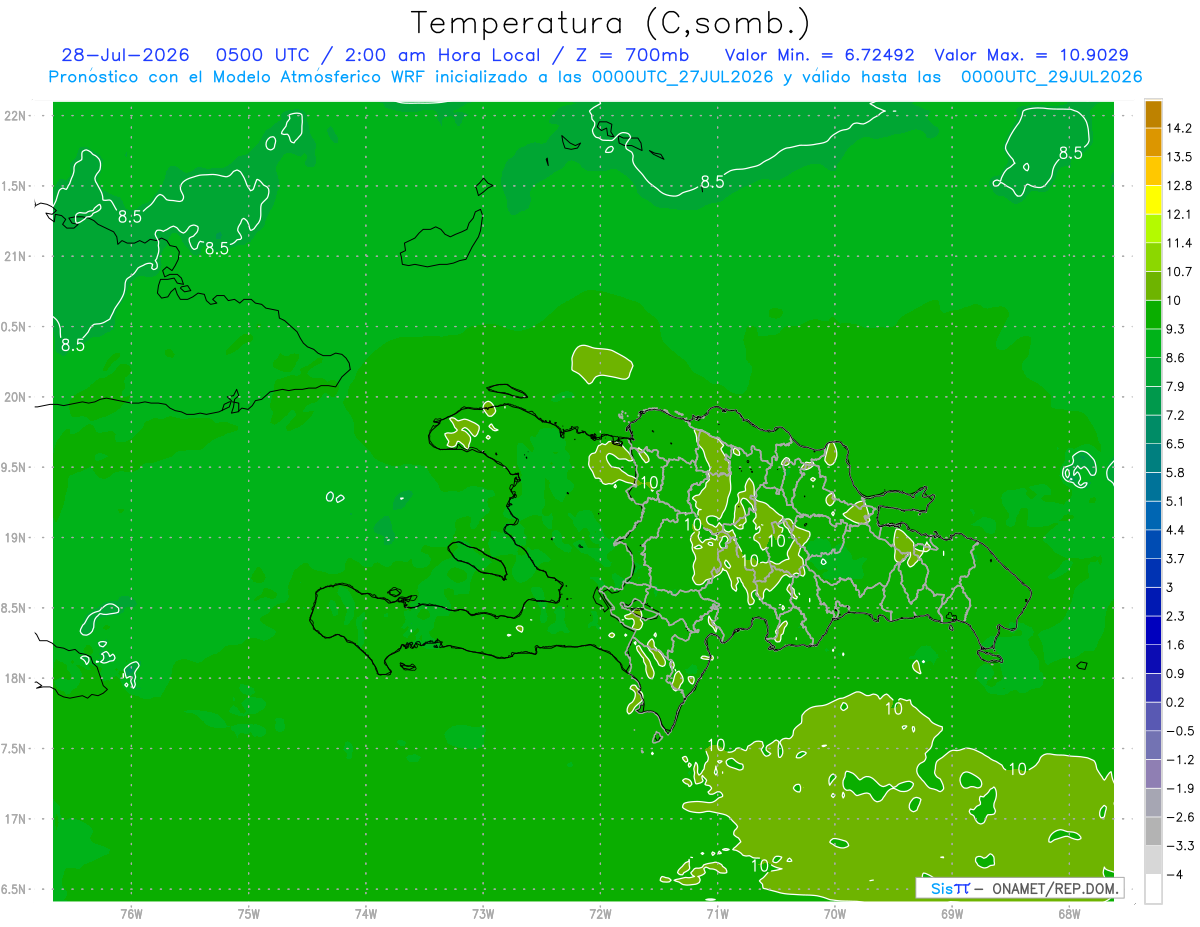This screenshot has height=927, width=1200.
Task: Click yellow colorbar swatch between 12.1 and 12.8
Action: 1153,200
